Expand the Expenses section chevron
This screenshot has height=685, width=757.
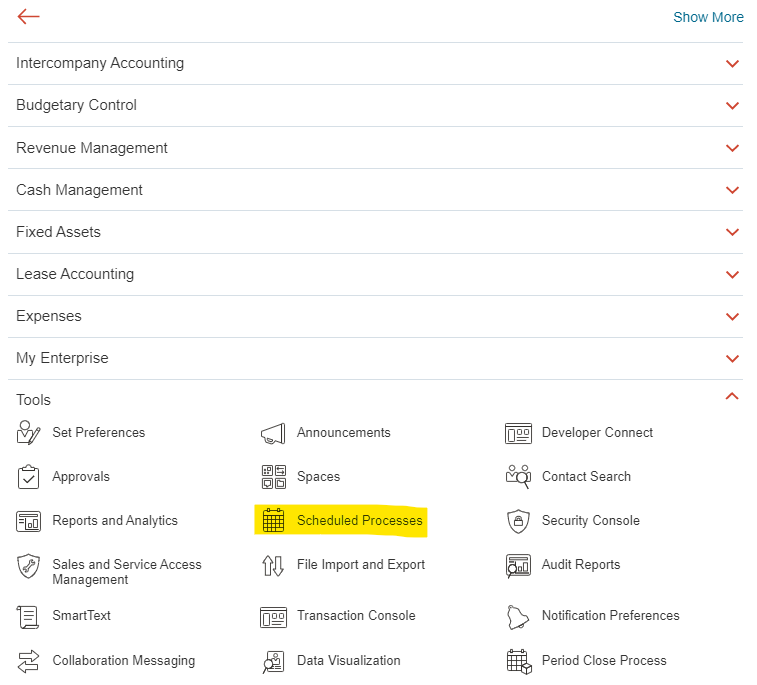pyautogui.click(x=732, y=317)
